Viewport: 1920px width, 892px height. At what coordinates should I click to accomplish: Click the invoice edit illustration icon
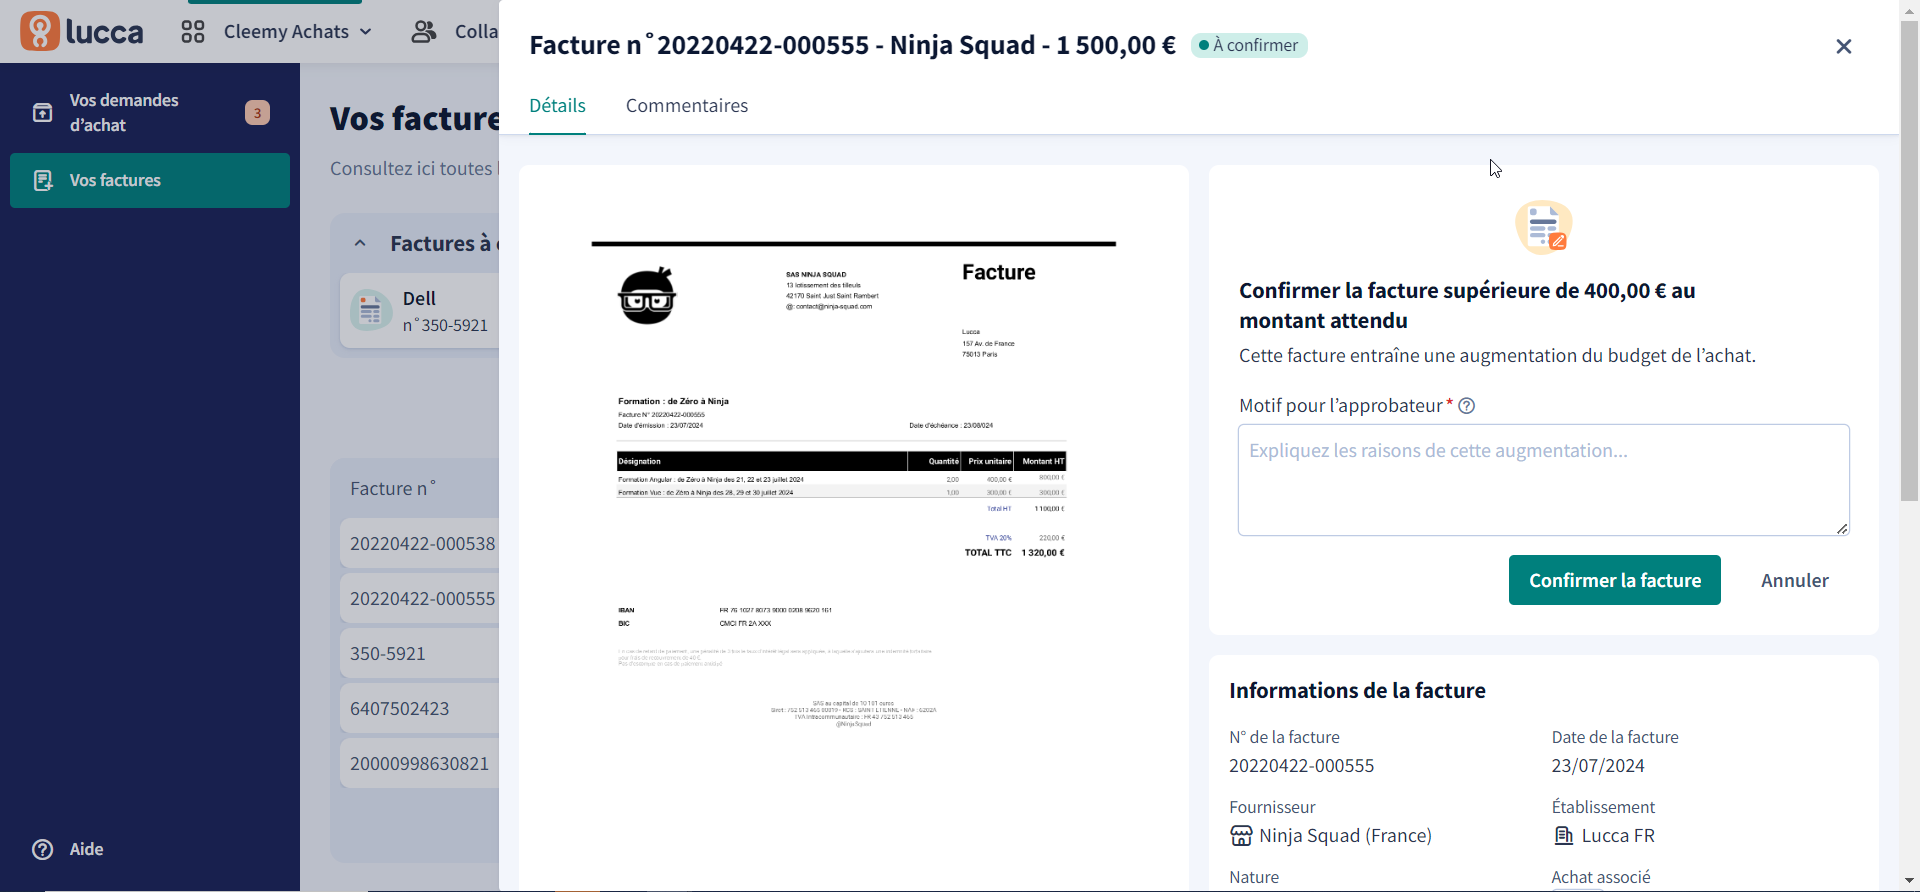(x=1544, y=227)
